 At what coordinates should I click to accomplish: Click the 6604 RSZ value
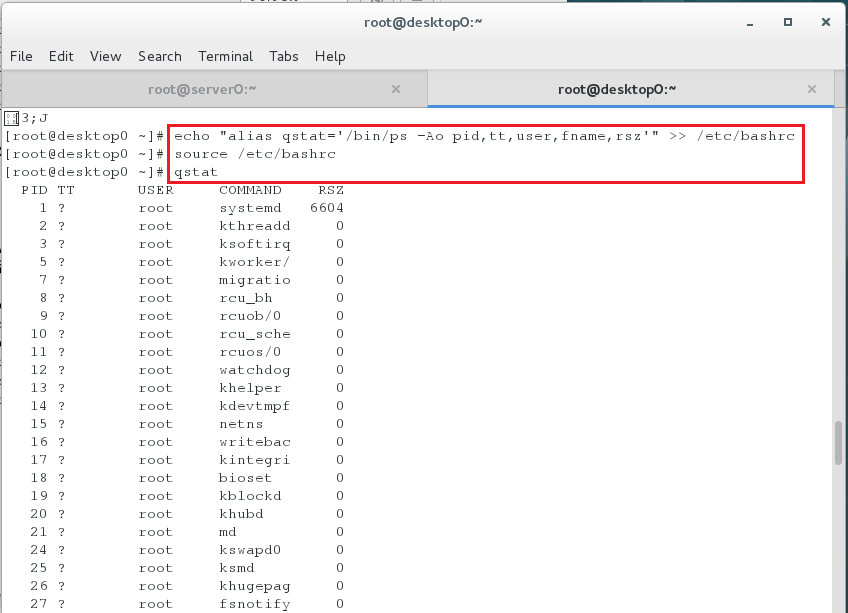(x=327, y=208)
